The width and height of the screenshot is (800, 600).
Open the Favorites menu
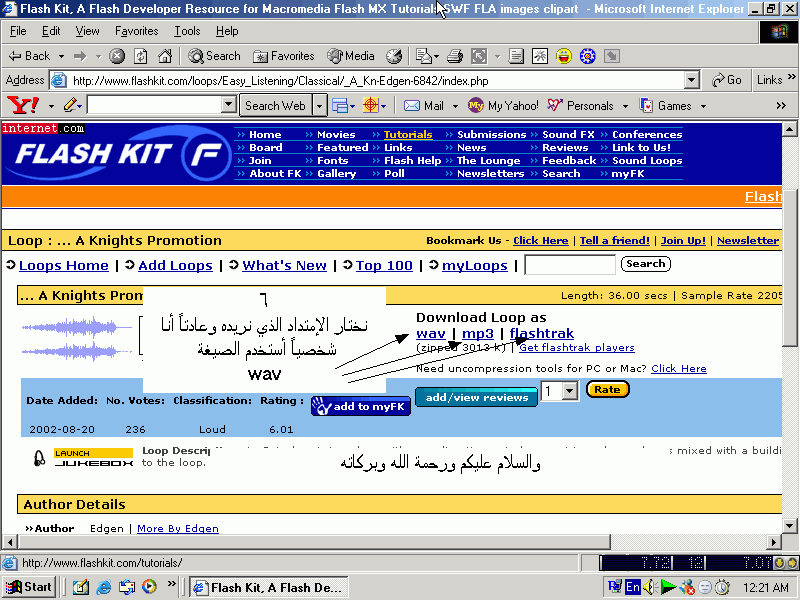coord(137,31)
